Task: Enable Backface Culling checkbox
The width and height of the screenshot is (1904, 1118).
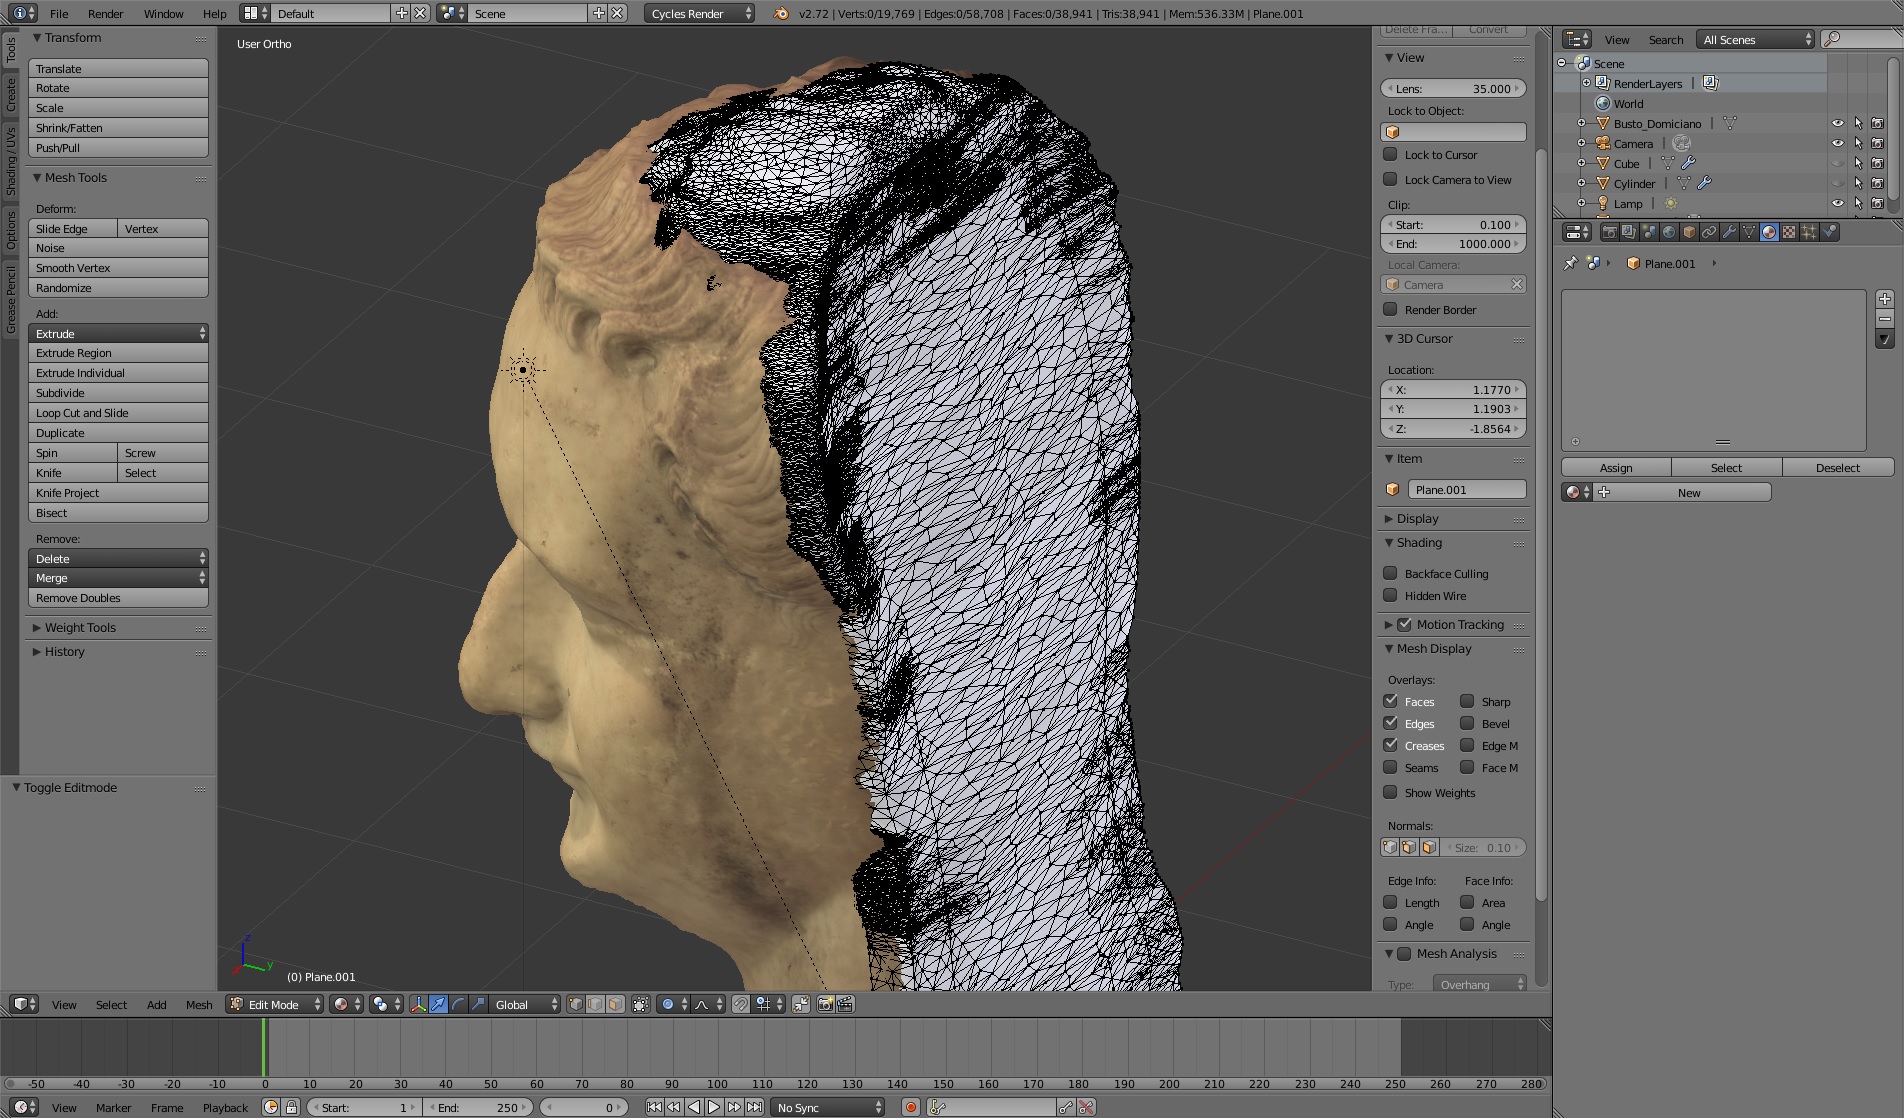Action: tap(1390, 573)
